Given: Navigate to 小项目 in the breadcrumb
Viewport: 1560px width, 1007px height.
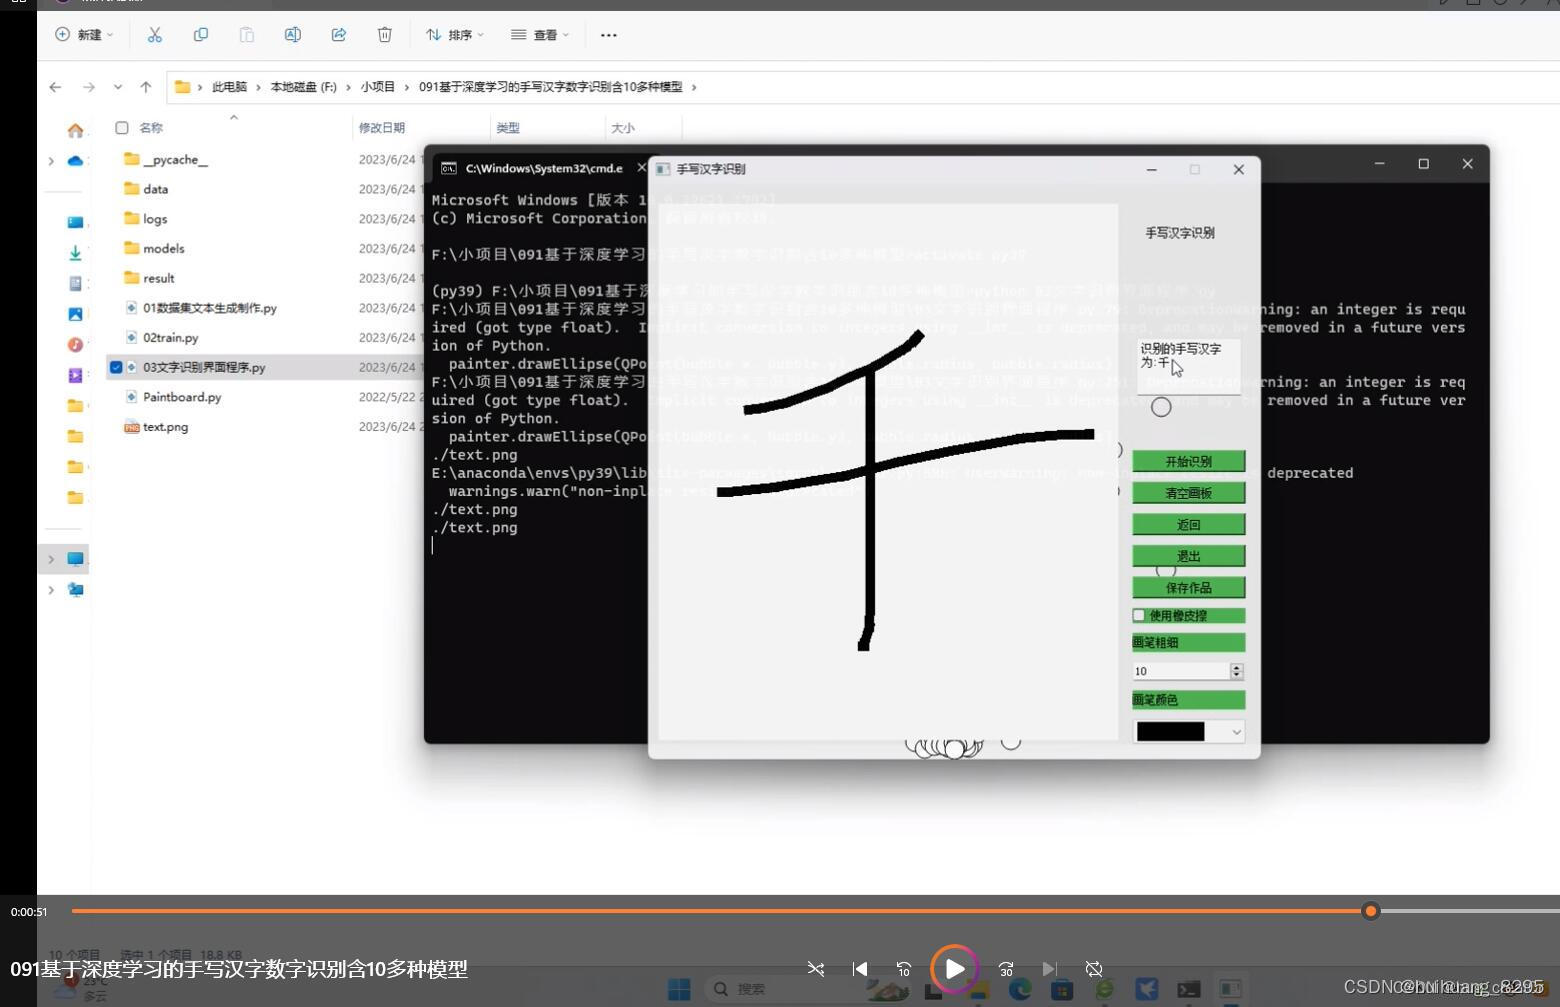Looking at the screenshot, I should point(377,87).
